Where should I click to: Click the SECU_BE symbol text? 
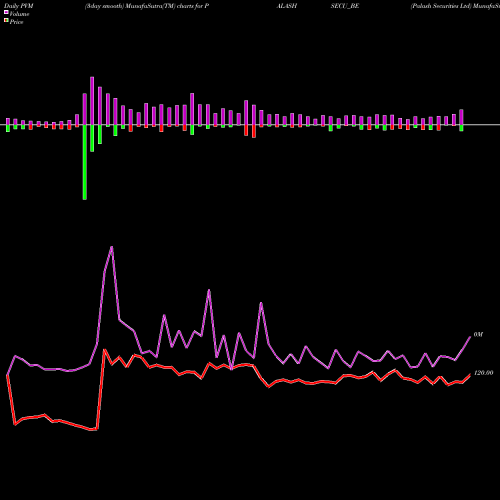coord(345,6)
